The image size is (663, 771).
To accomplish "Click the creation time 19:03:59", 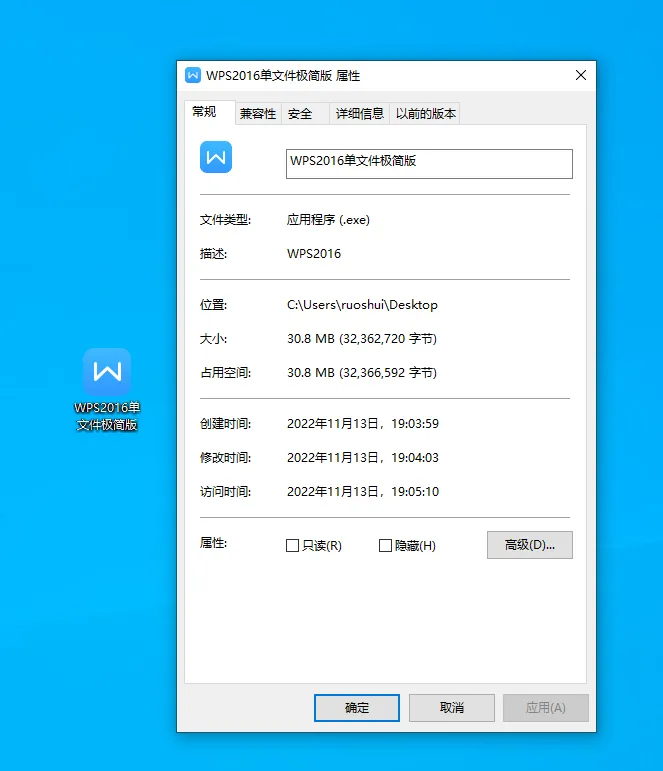I will point(415,424).
